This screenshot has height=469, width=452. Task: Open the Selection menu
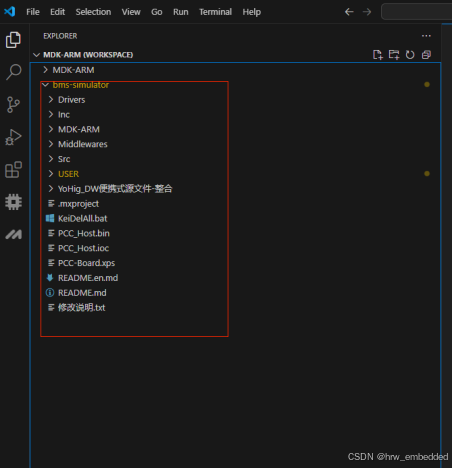pyautogui.click(x=93, y=12)
